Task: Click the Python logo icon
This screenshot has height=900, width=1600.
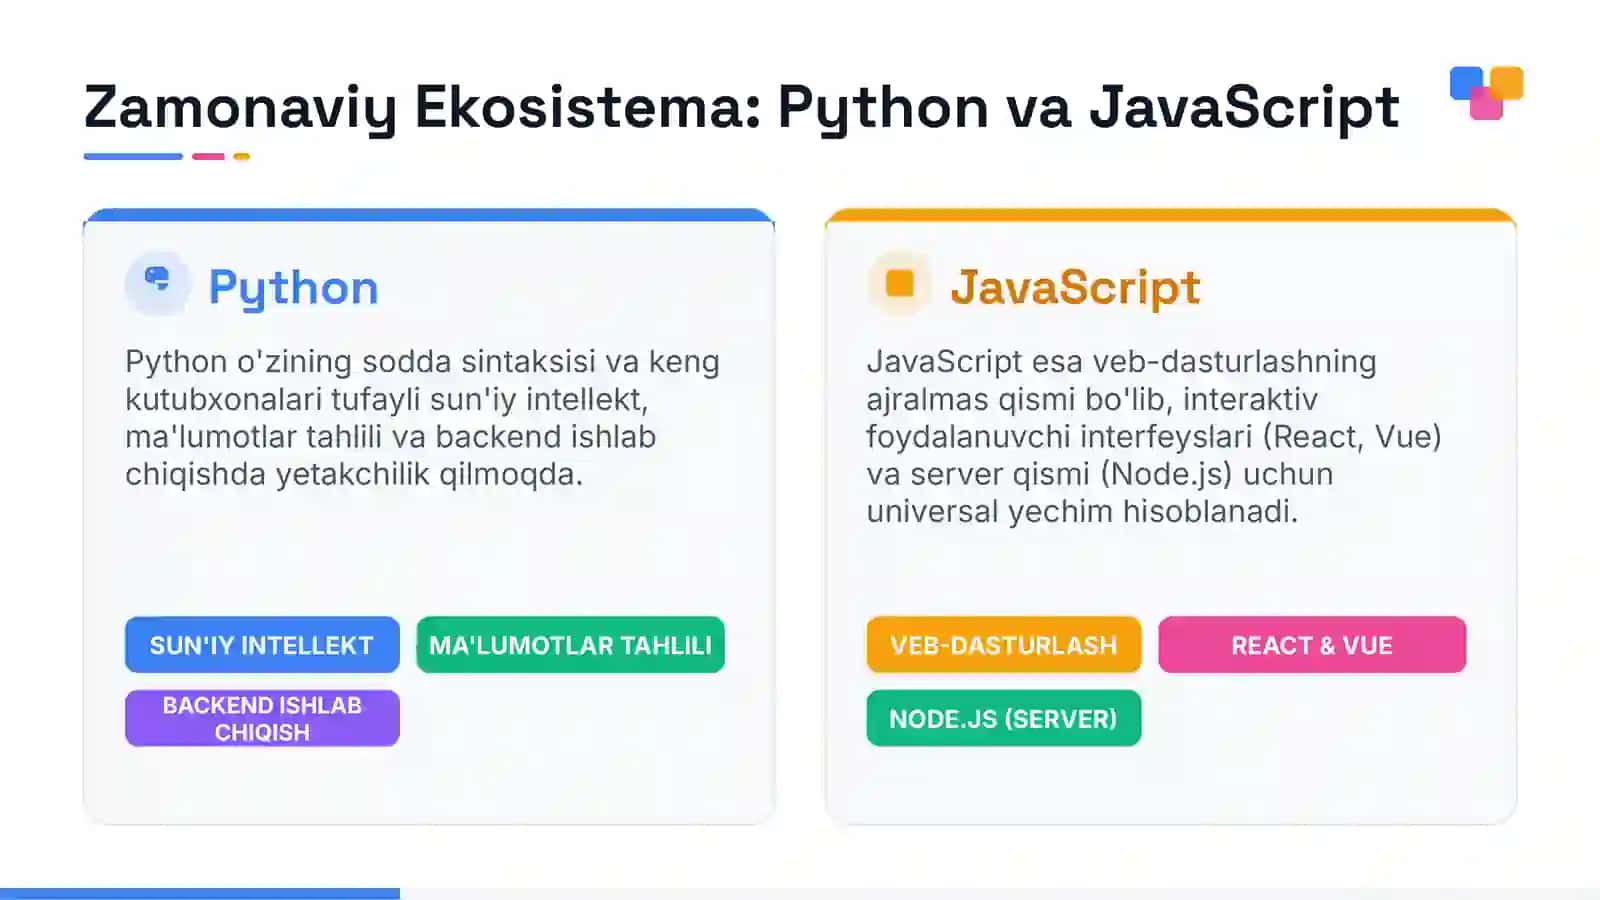Action: [157, 284]
